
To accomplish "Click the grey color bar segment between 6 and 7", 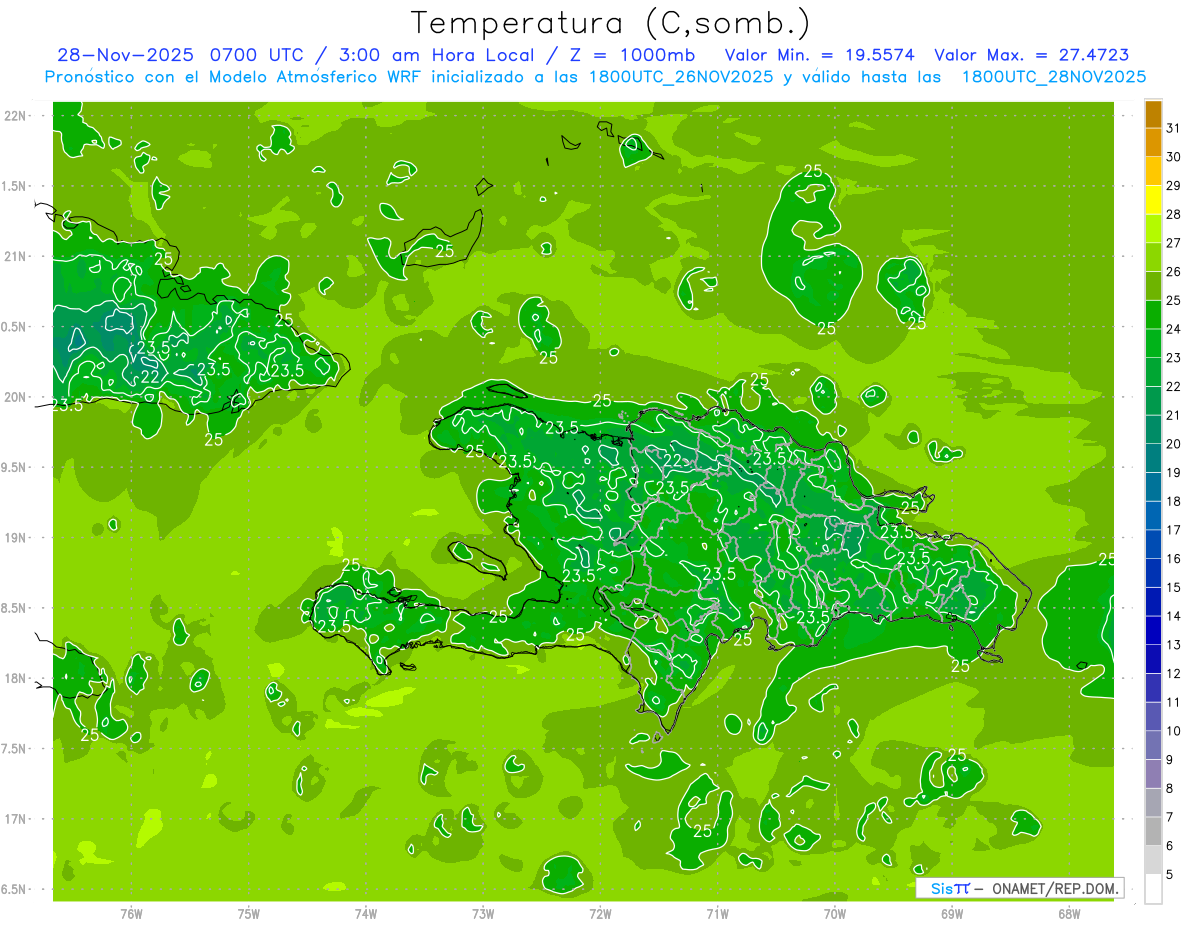I will pos(1153,831).
